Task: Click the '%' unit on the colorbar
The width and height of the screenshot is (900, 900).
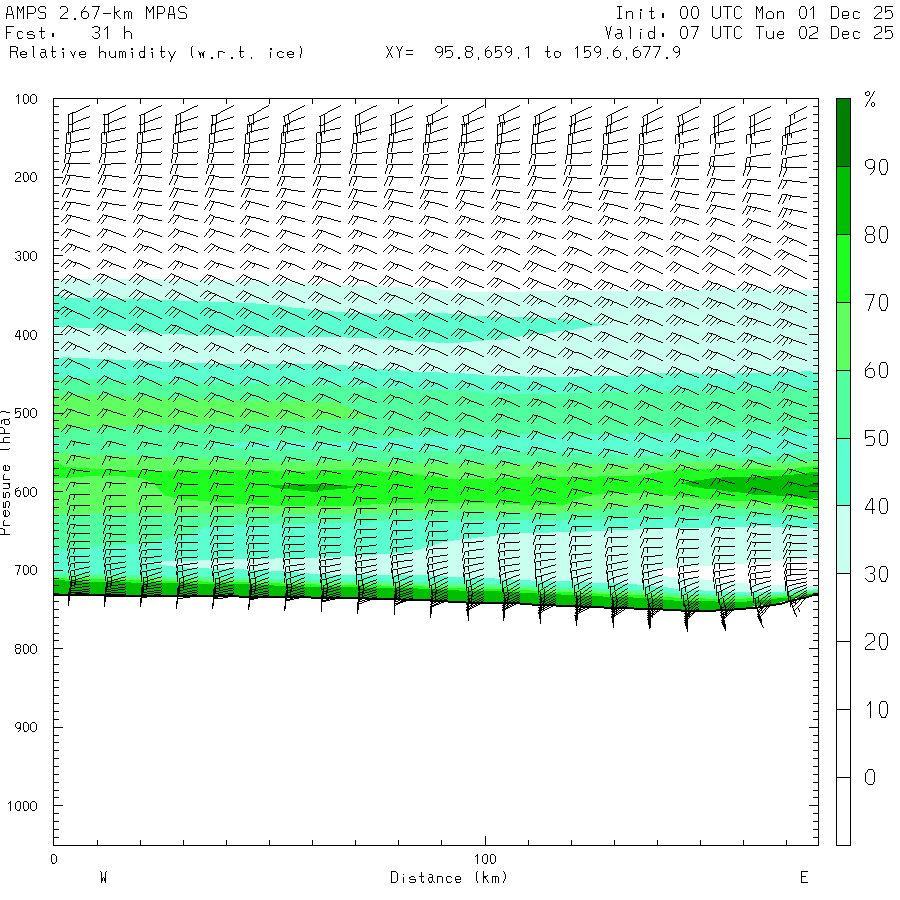Action: tap(870, 100)
